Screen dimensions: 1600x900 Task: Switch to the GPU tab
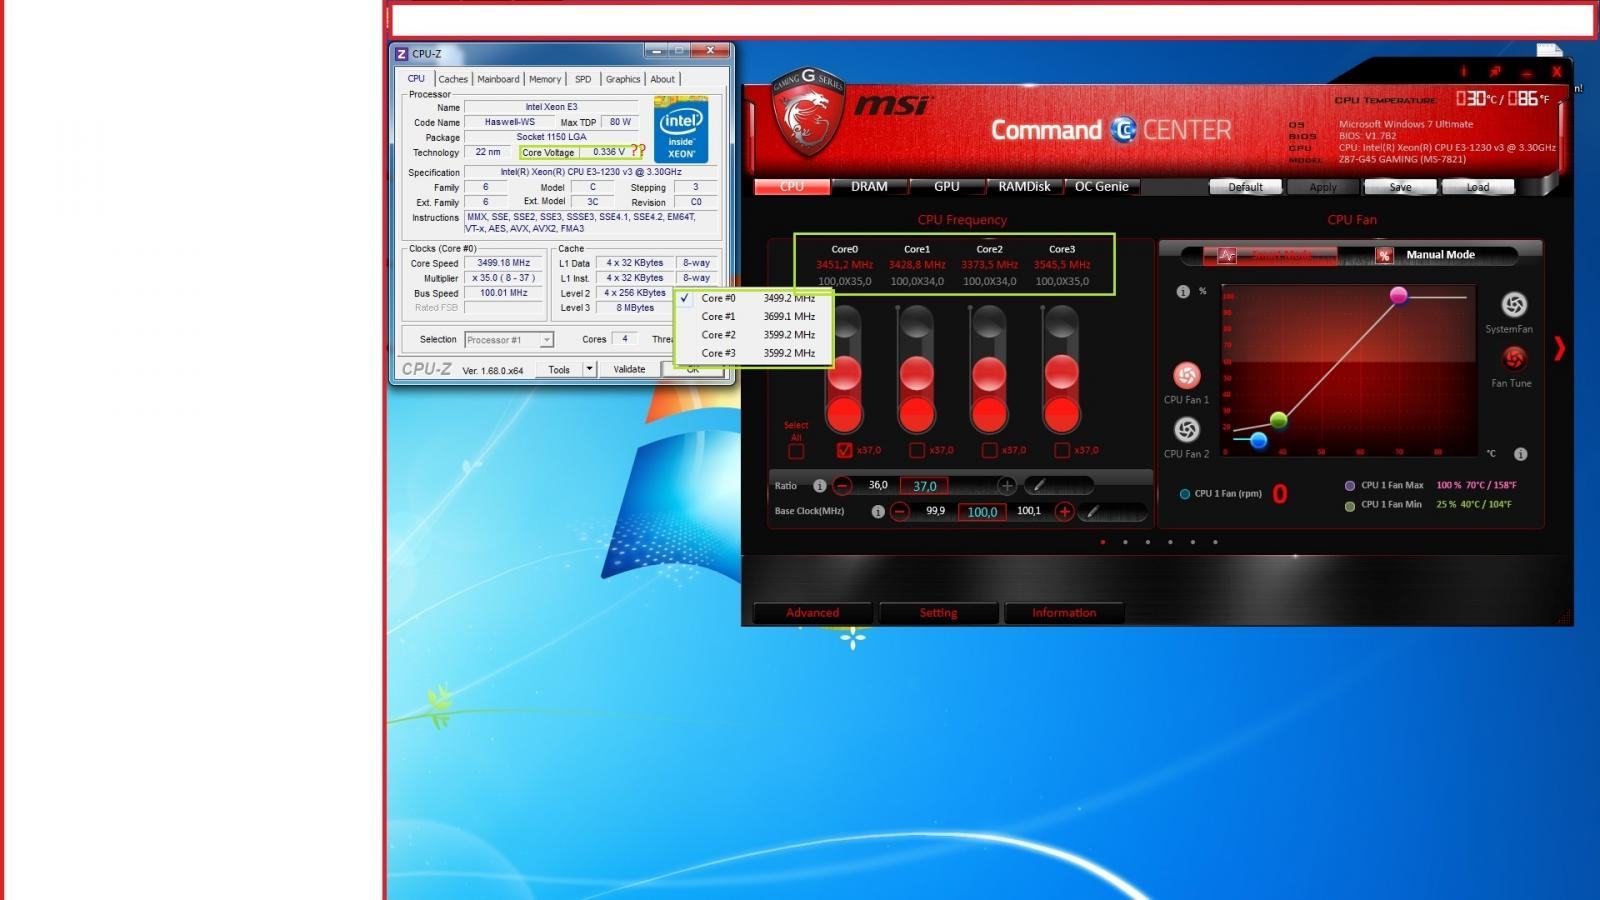tap(947, 187)
